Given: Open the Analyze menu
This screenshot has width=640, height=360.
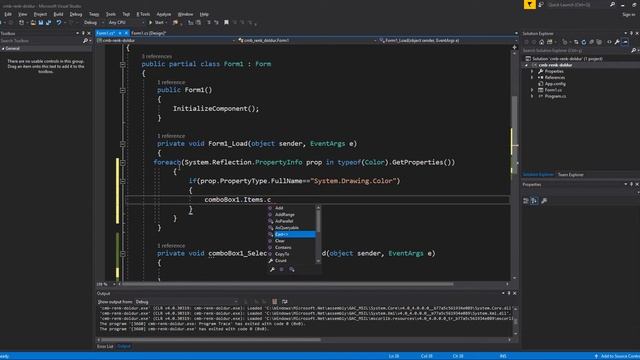Looking at the screenshot, I should click(x=164, y=14).
